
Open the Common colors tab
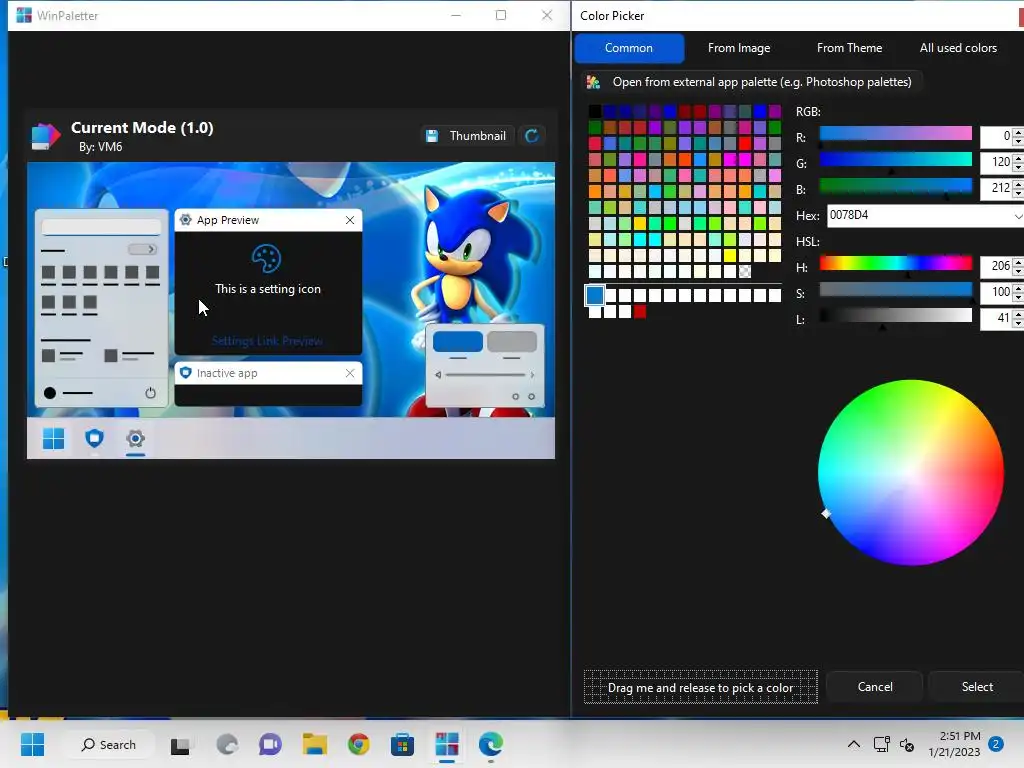tap(629, 48)
